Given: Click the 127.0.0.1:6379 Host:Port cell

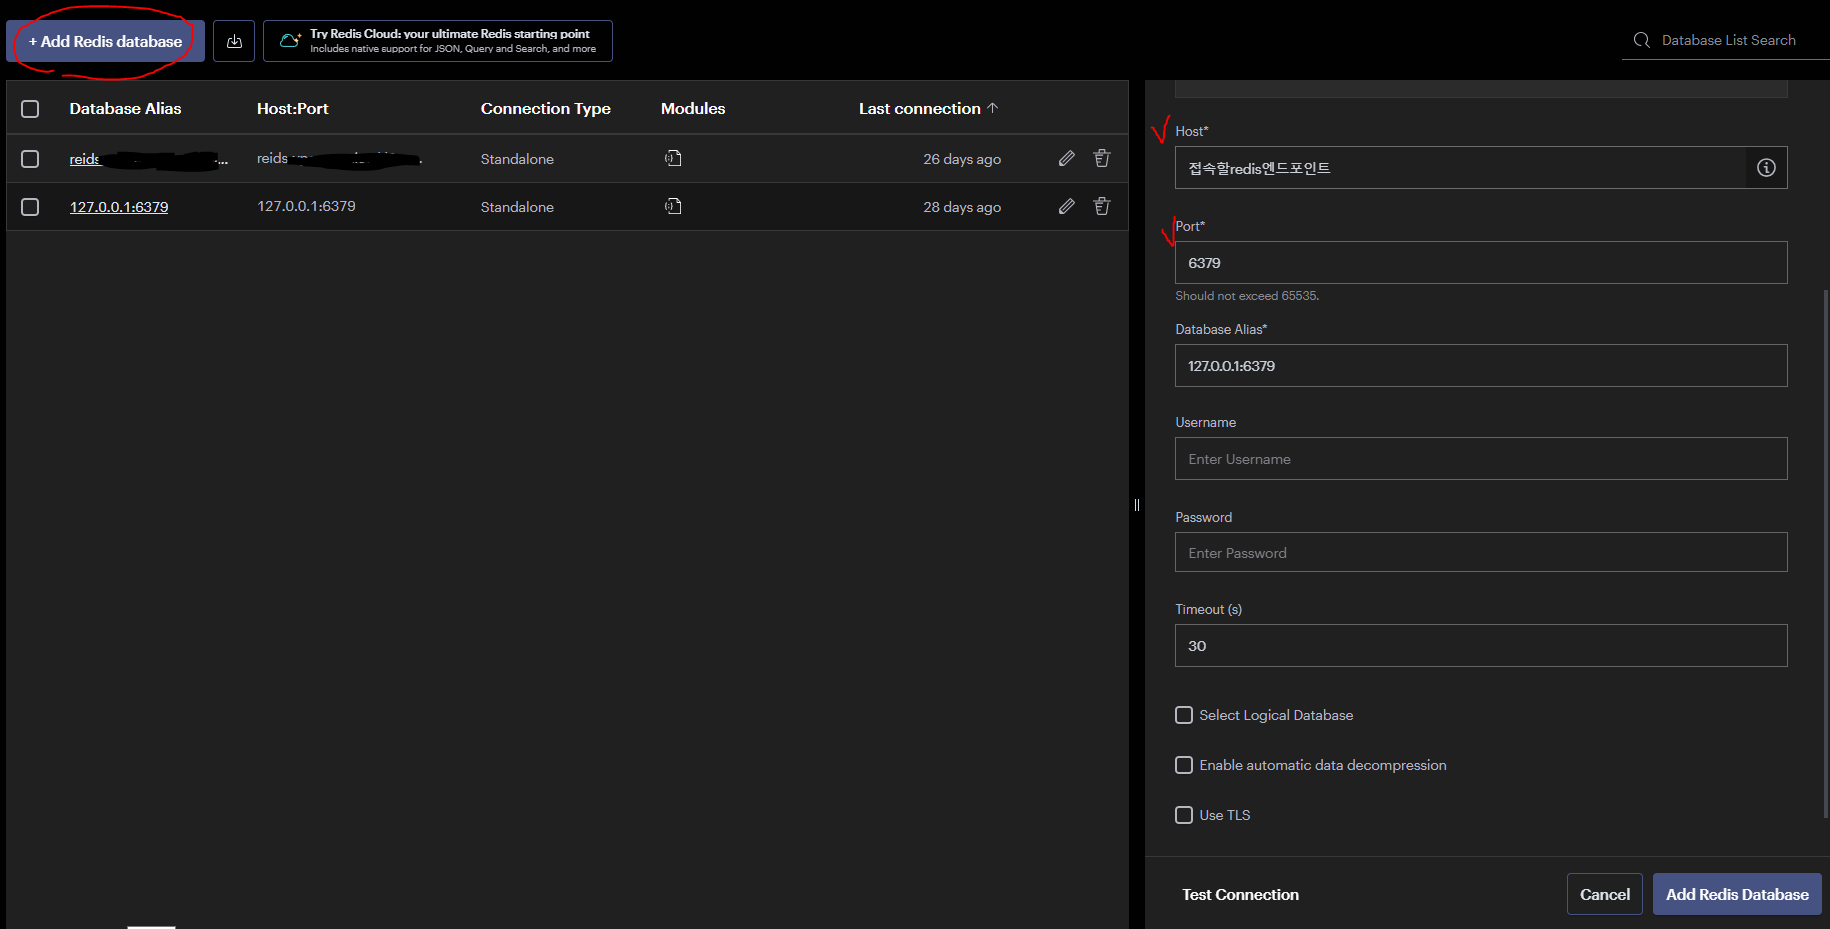Looking at the screenshot, I should [x=306, y=206].
